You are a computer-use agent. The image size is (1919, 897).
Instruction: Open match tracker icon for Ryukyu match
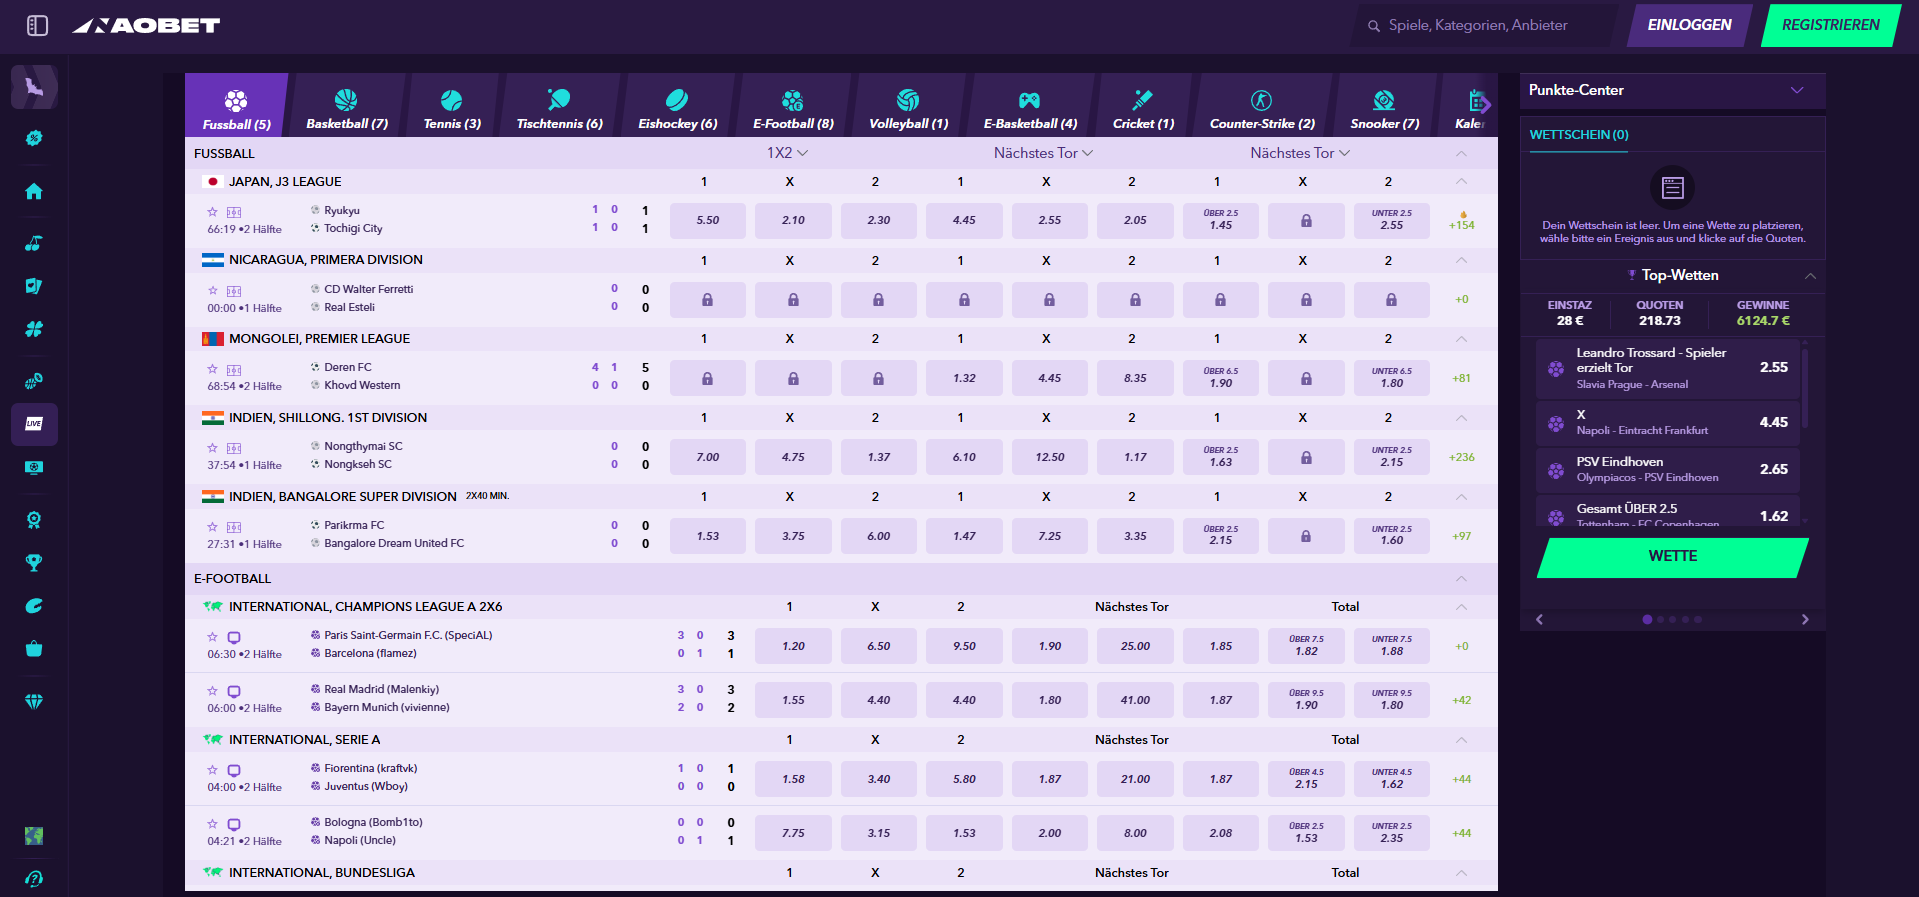(234, 212)
